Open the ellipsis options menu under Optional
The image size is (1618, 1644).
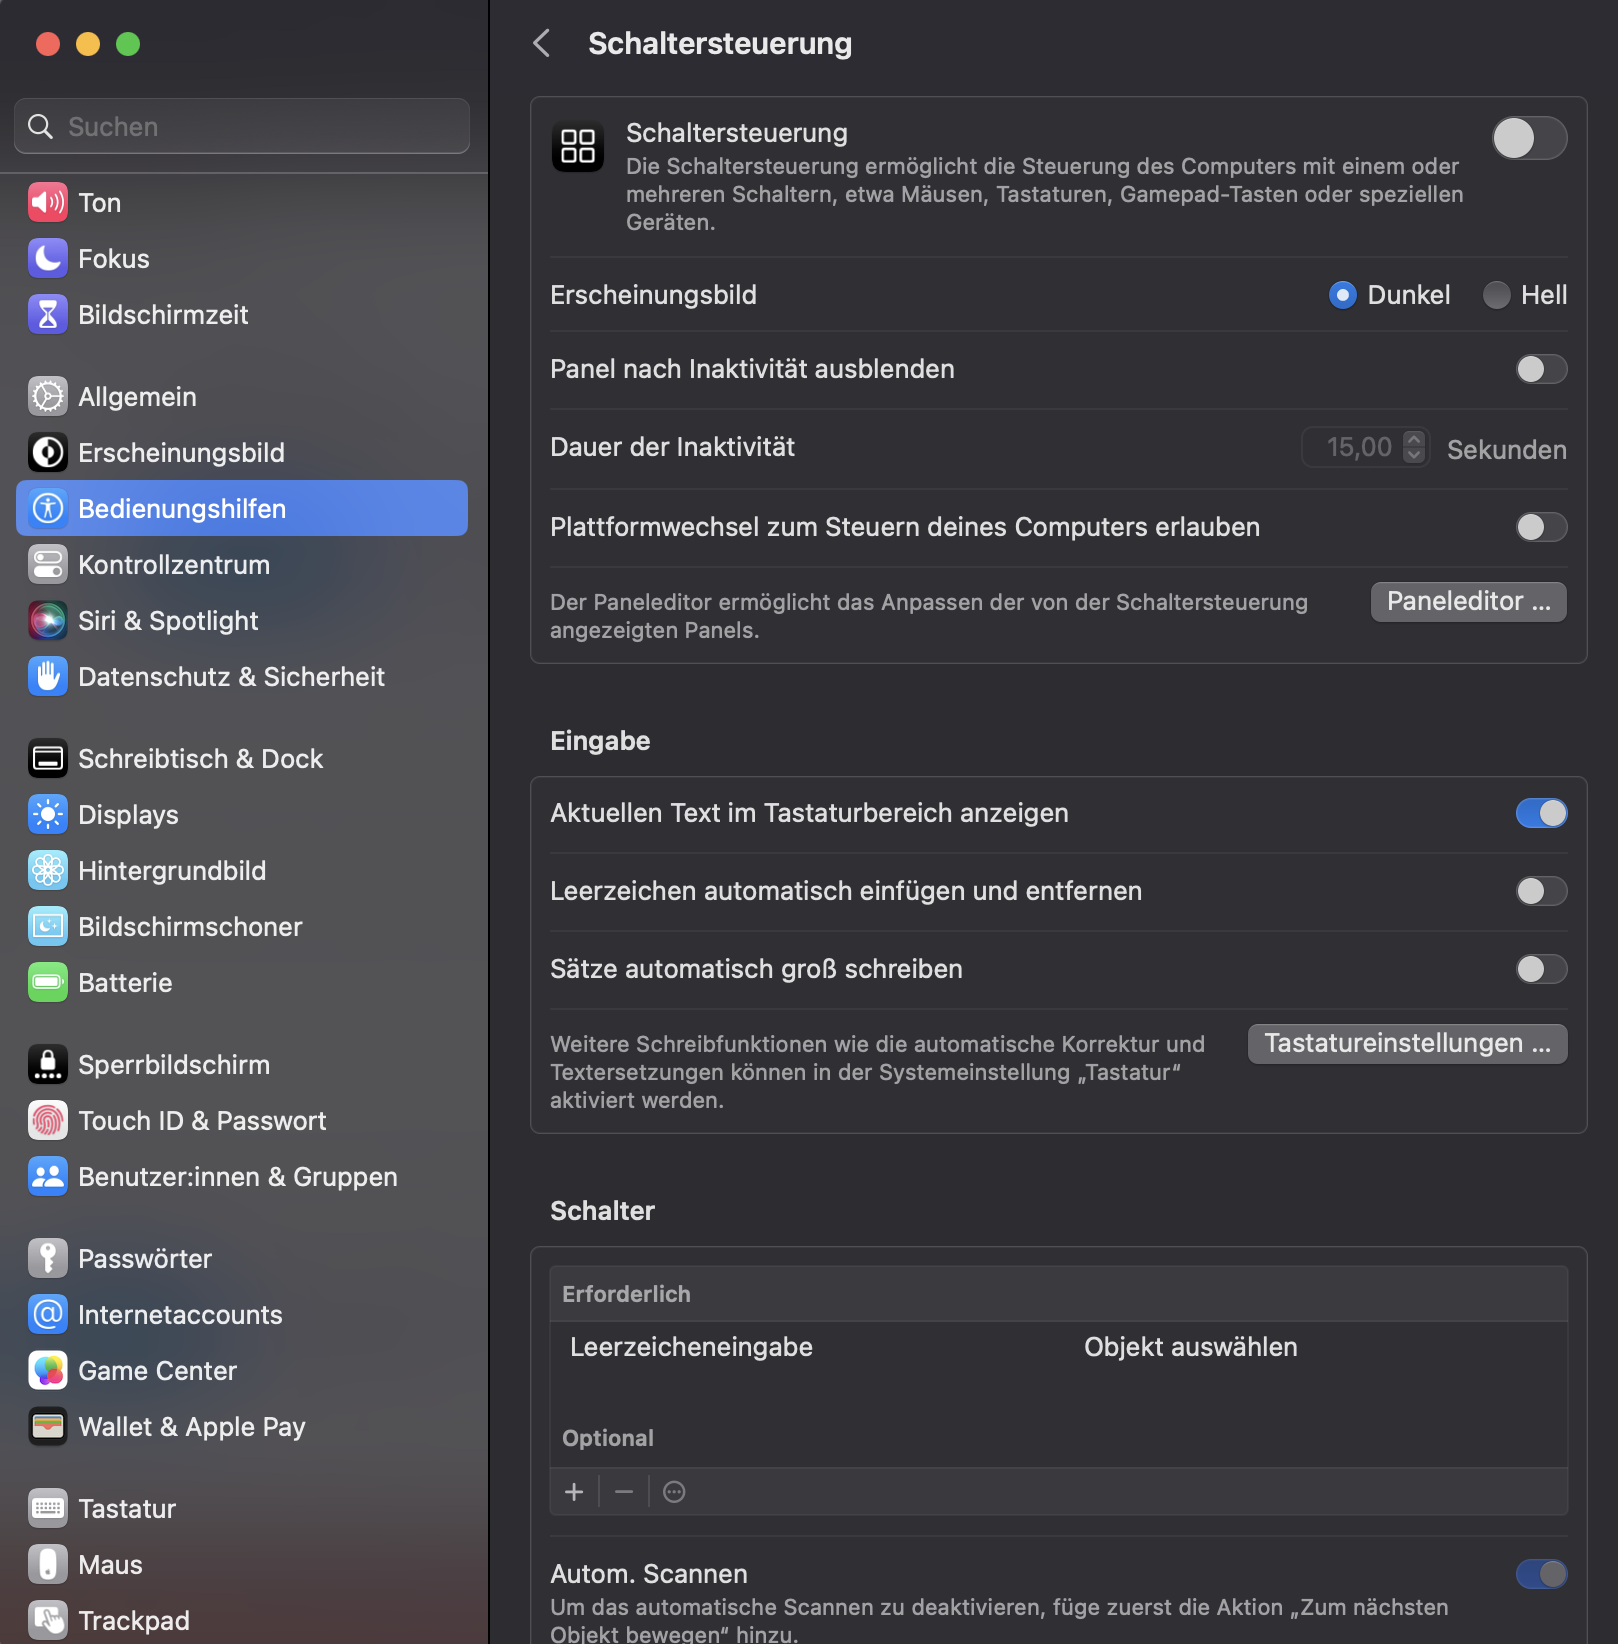tap(675, 1492)
